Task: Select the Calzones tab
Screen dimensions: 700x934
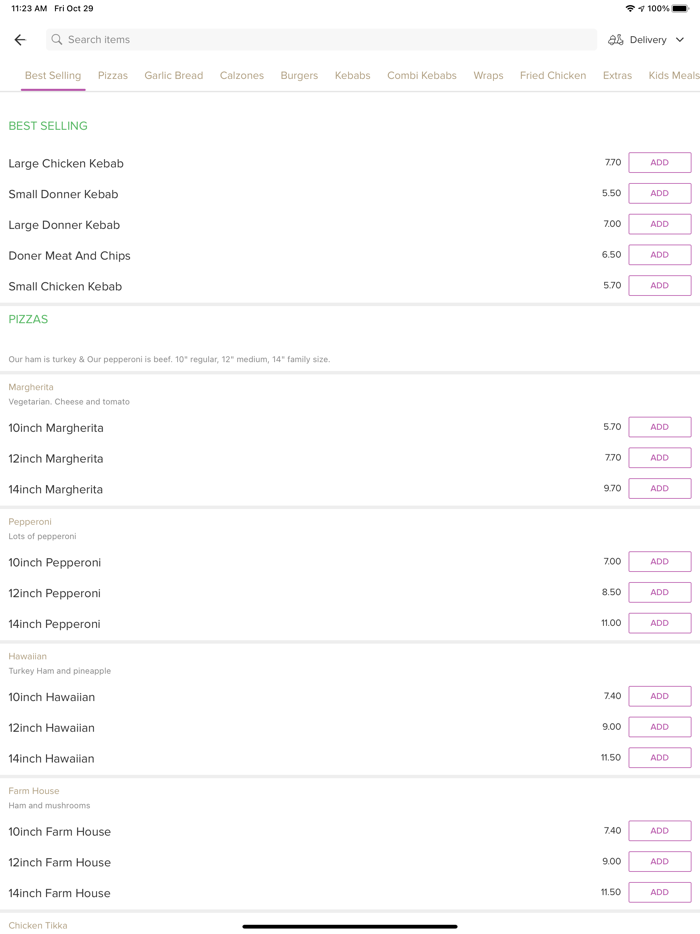Action: click(242, 76)
